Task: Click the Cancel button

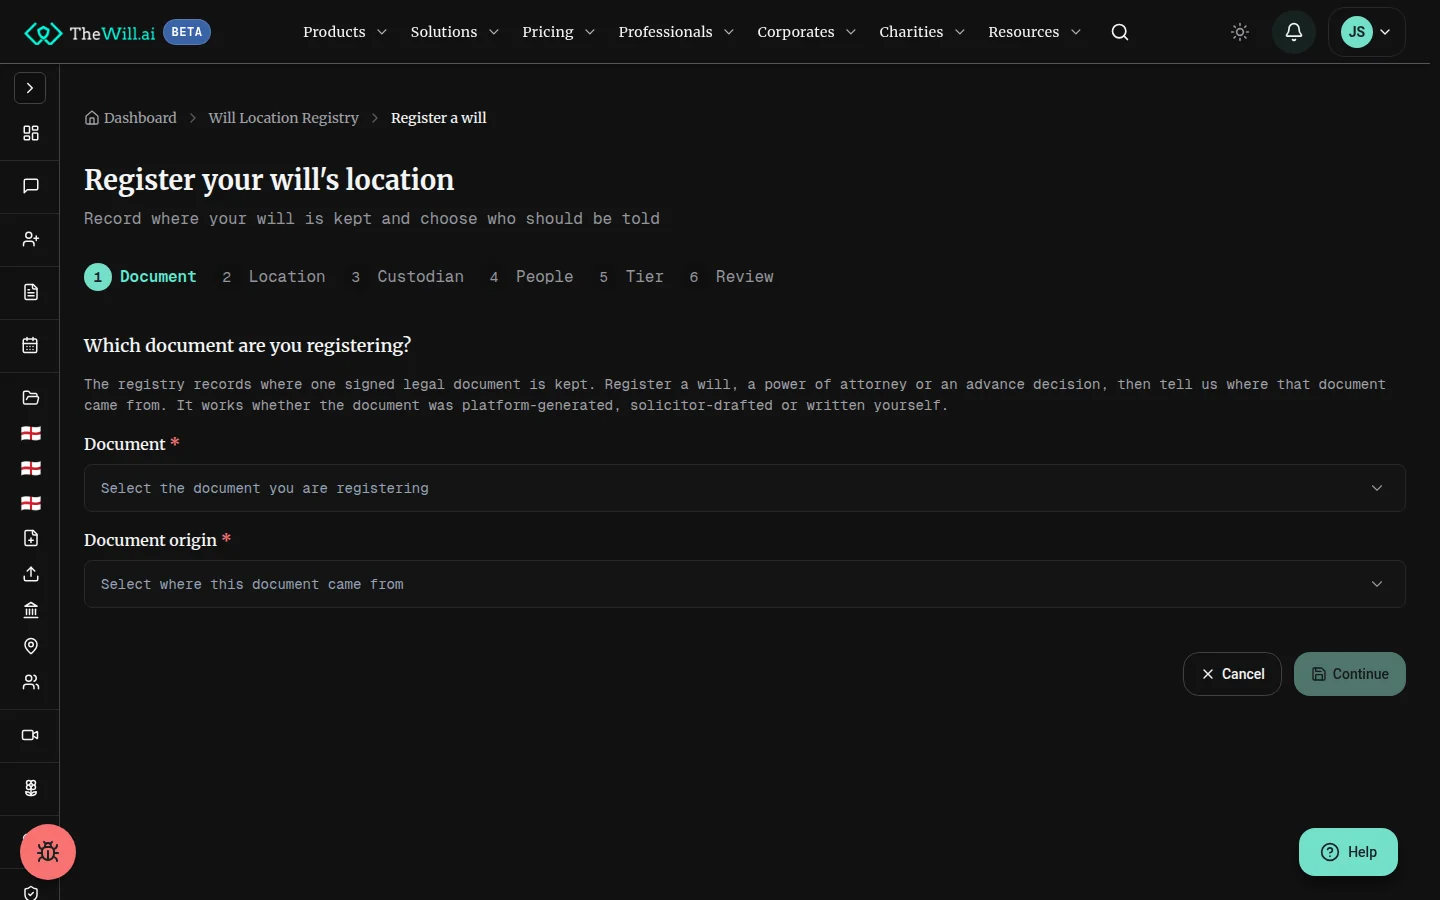Action: coord(1232,674)
